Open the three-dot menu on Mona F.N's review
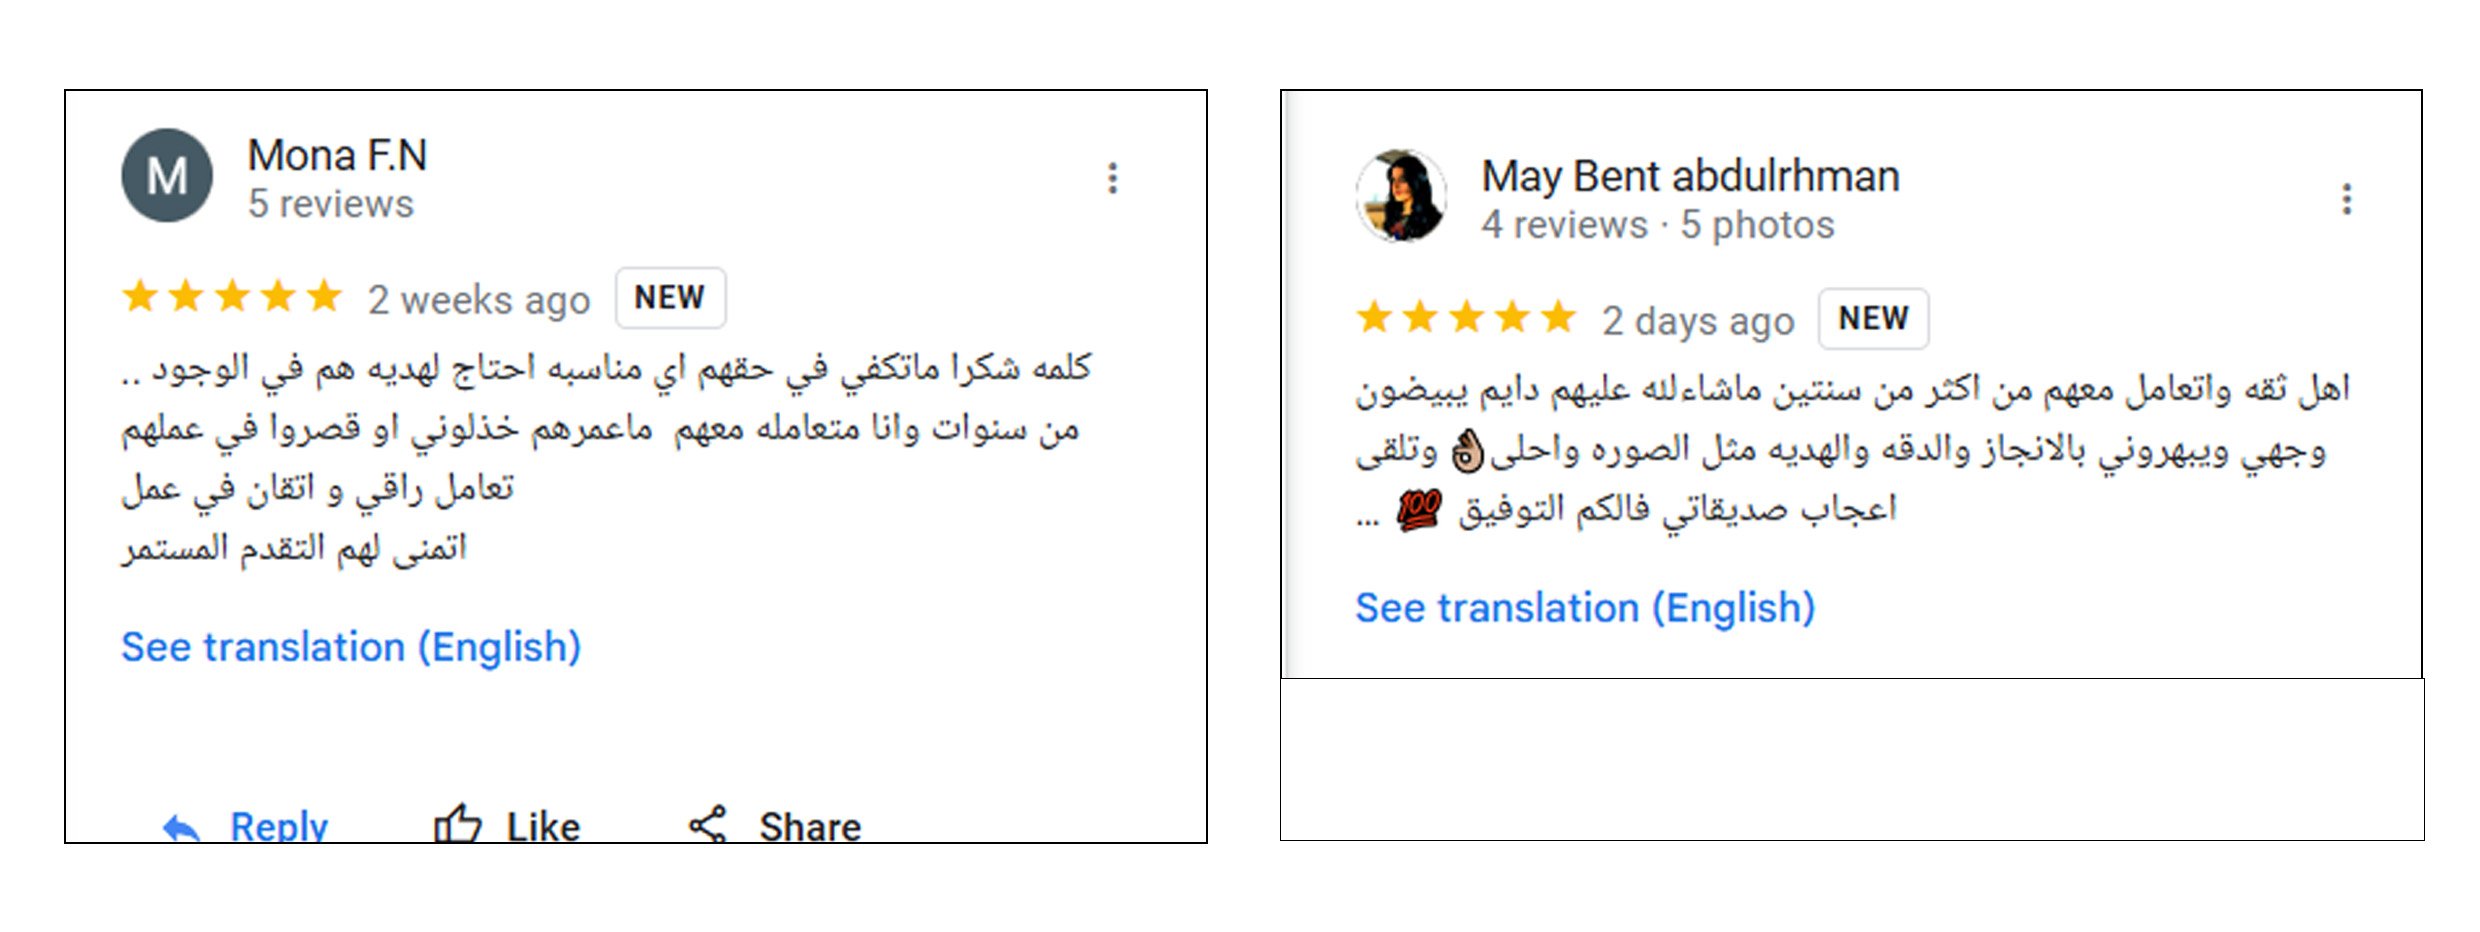2480x932 pixels. (x=1112, y=178)
